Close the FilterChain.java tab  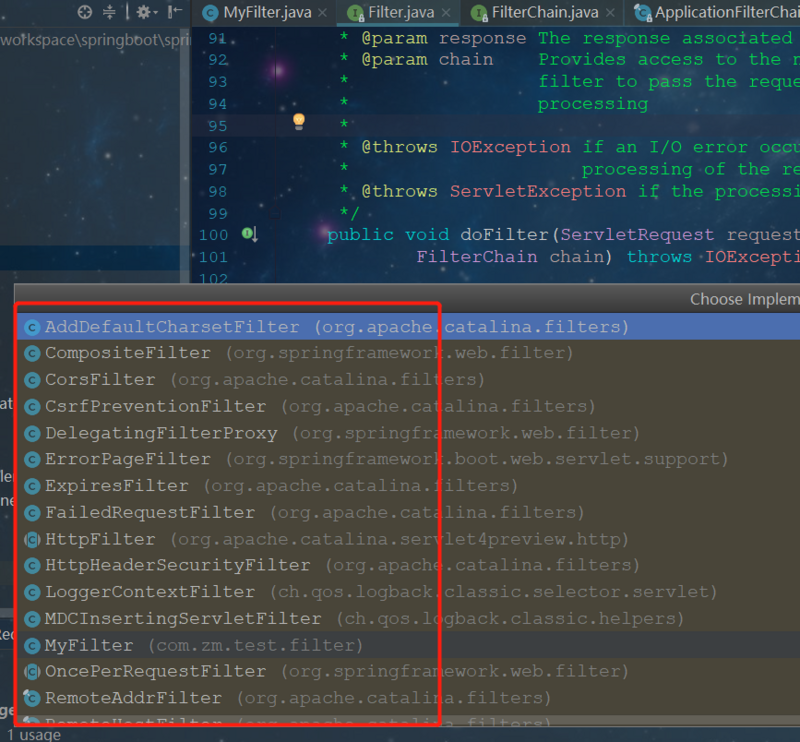tap(610, 12)
